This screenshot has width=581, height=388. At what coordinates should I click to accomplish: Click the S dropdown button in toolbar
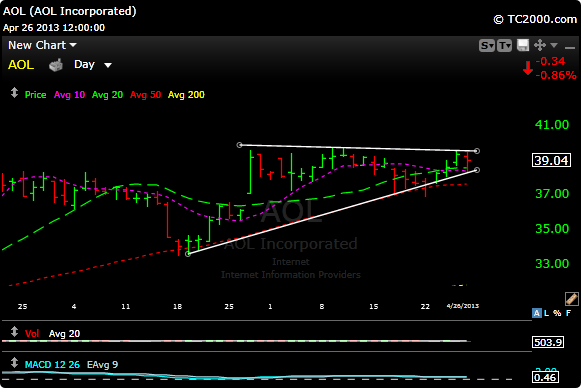pos(487,46)
